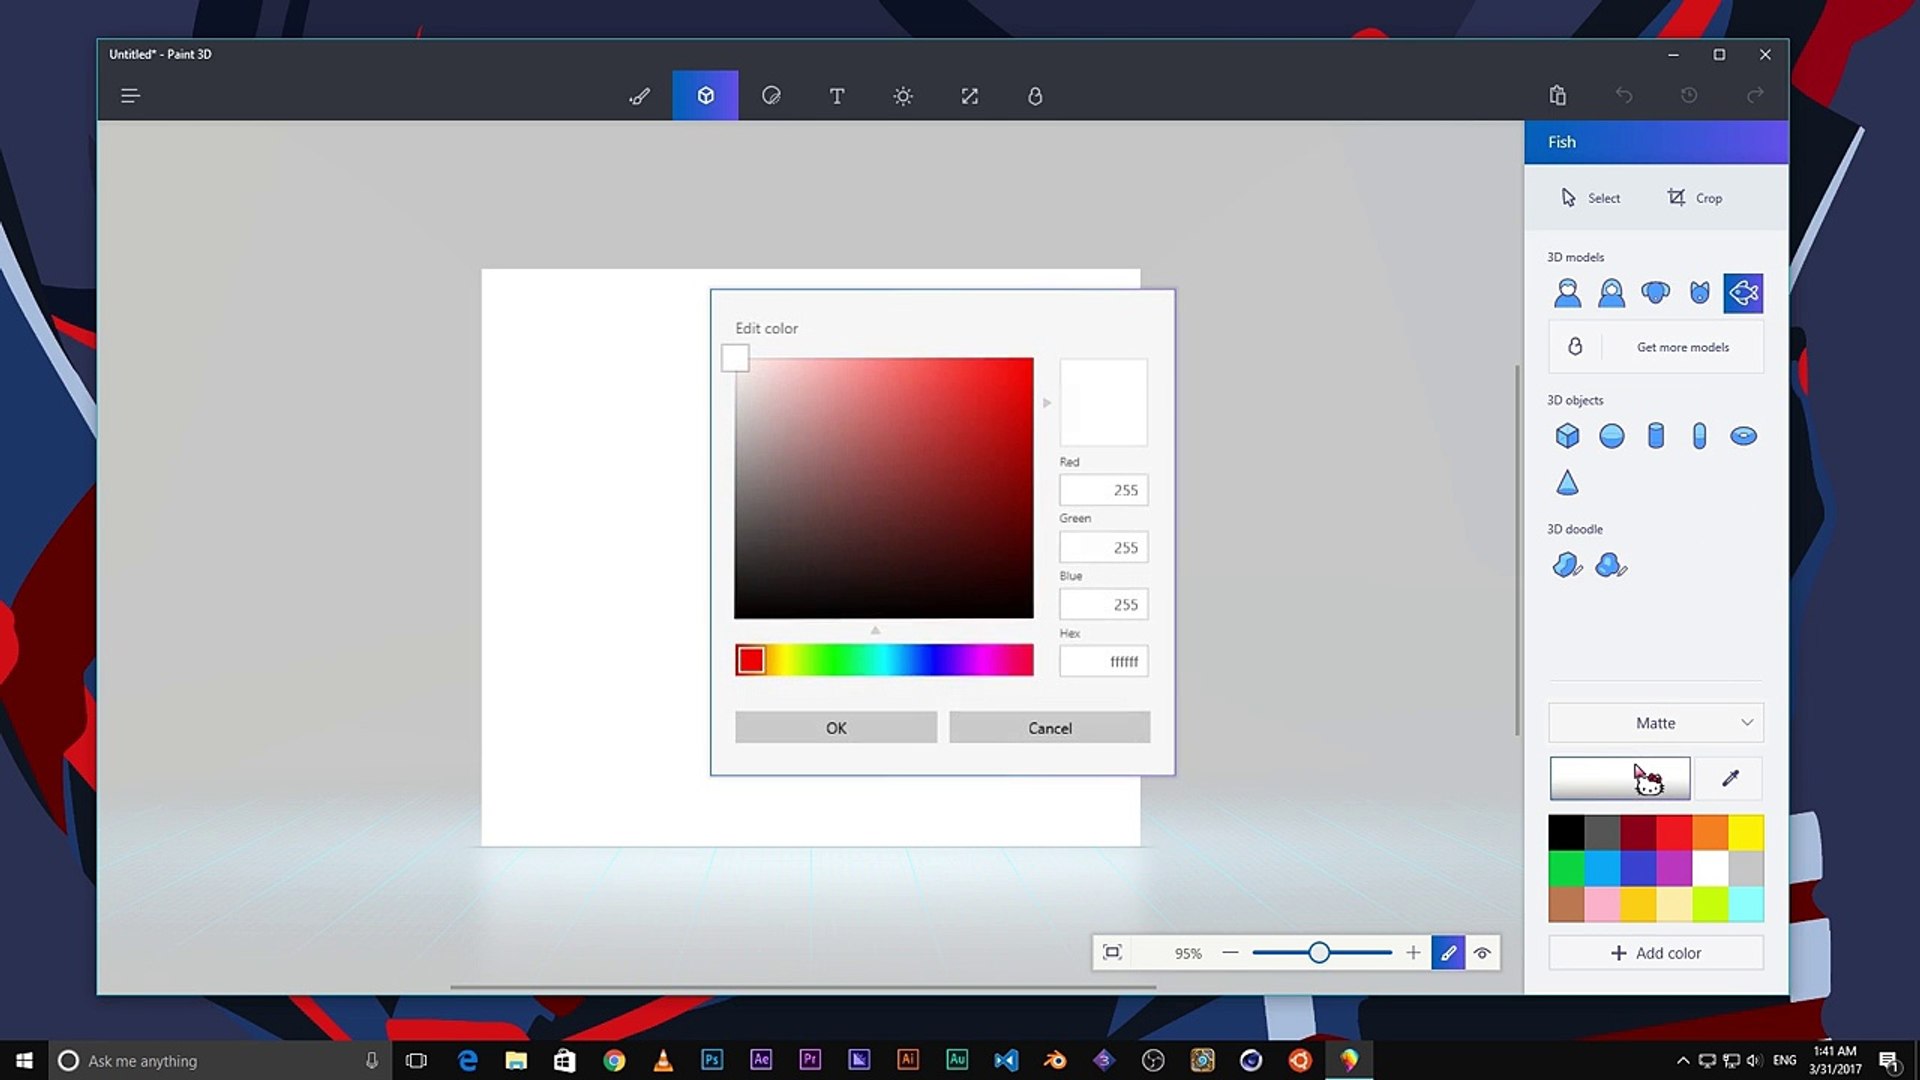Toggle the eye view mode button
The height and width of the screenshot is (1080, 1920).
1482,953
